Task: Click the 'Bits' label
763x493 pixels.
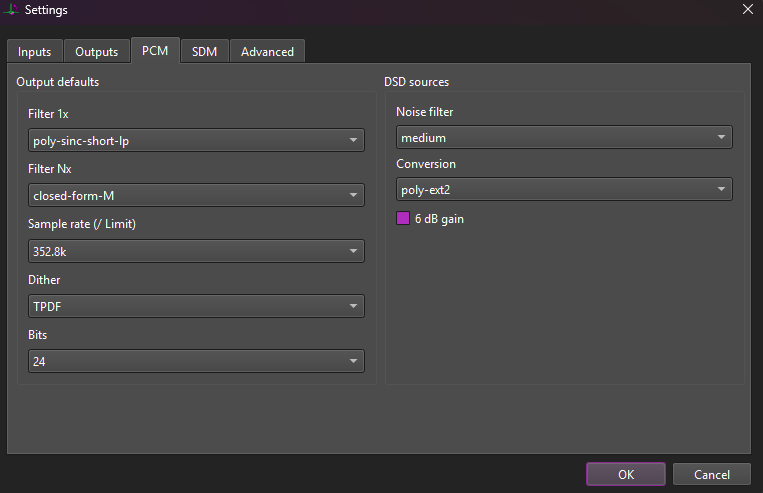Action: (37, 335)
